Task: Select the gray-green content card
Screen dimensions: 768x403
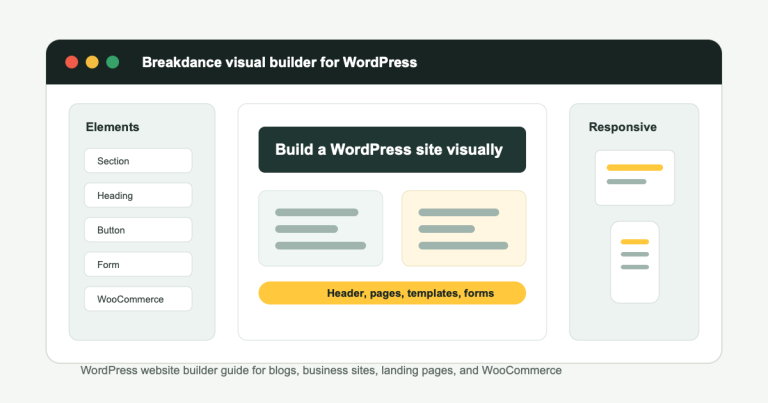Action: click(321, 229)
